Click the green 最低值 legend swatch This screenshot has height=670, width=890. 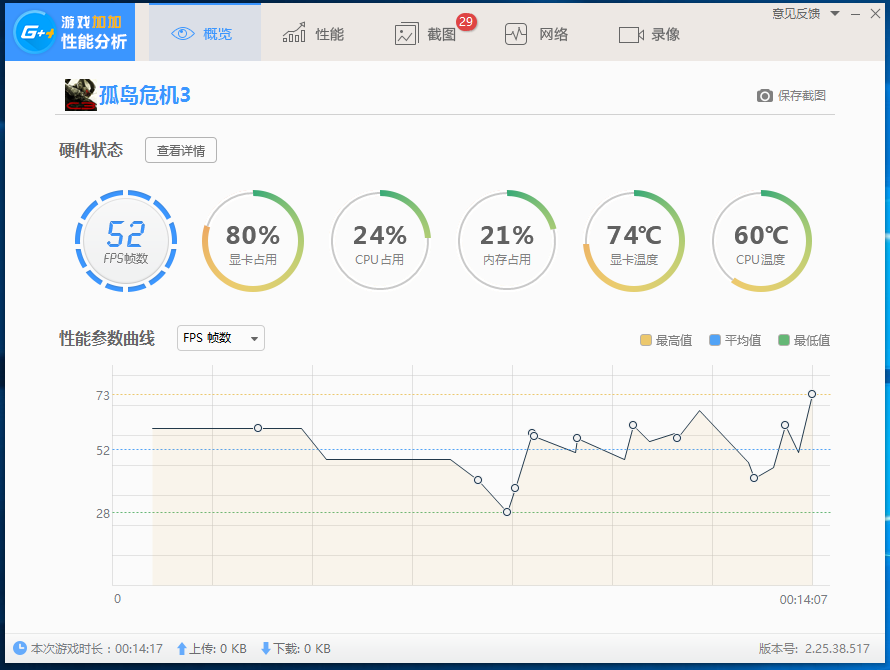click(784, 340)
